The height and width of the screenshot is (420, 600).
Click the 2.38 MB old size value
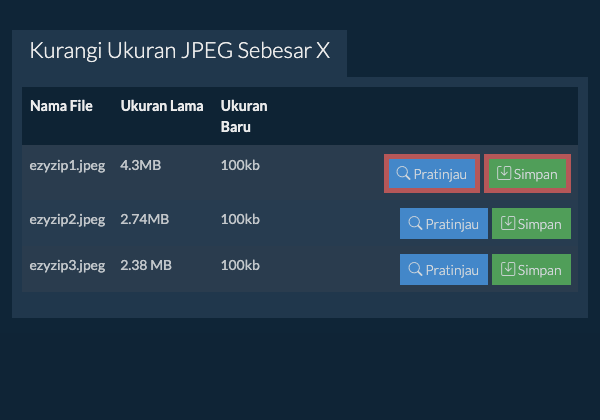pos(146,265)
